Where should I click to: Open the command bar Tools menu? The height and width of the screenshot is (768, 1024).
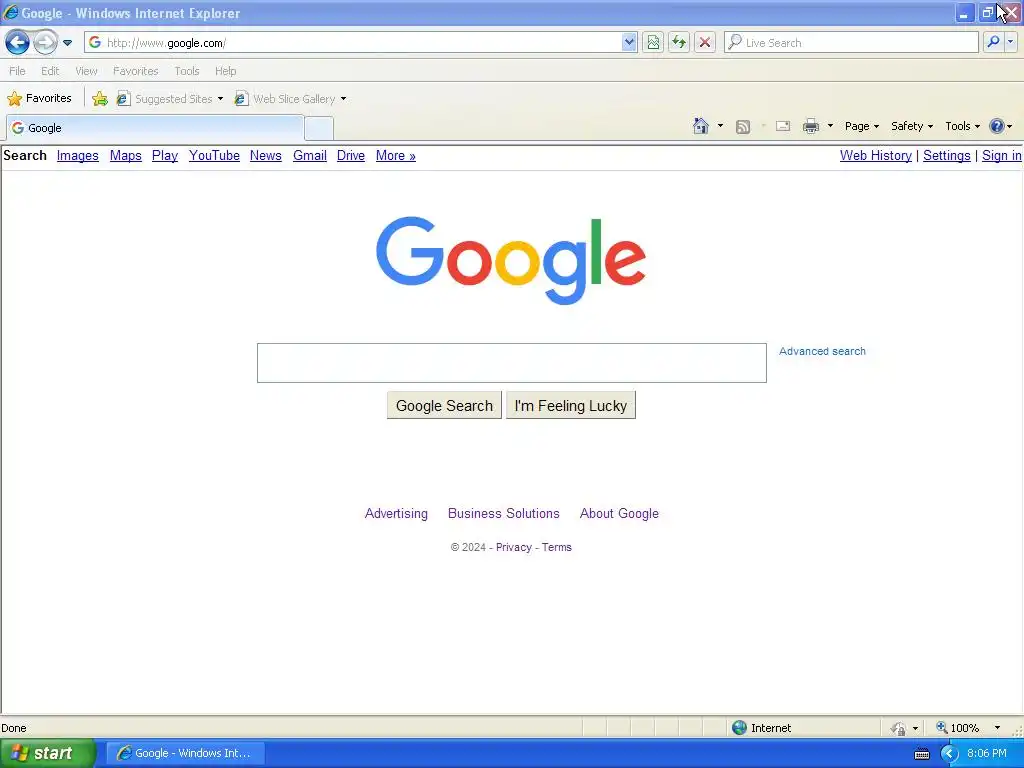(962, 126)
